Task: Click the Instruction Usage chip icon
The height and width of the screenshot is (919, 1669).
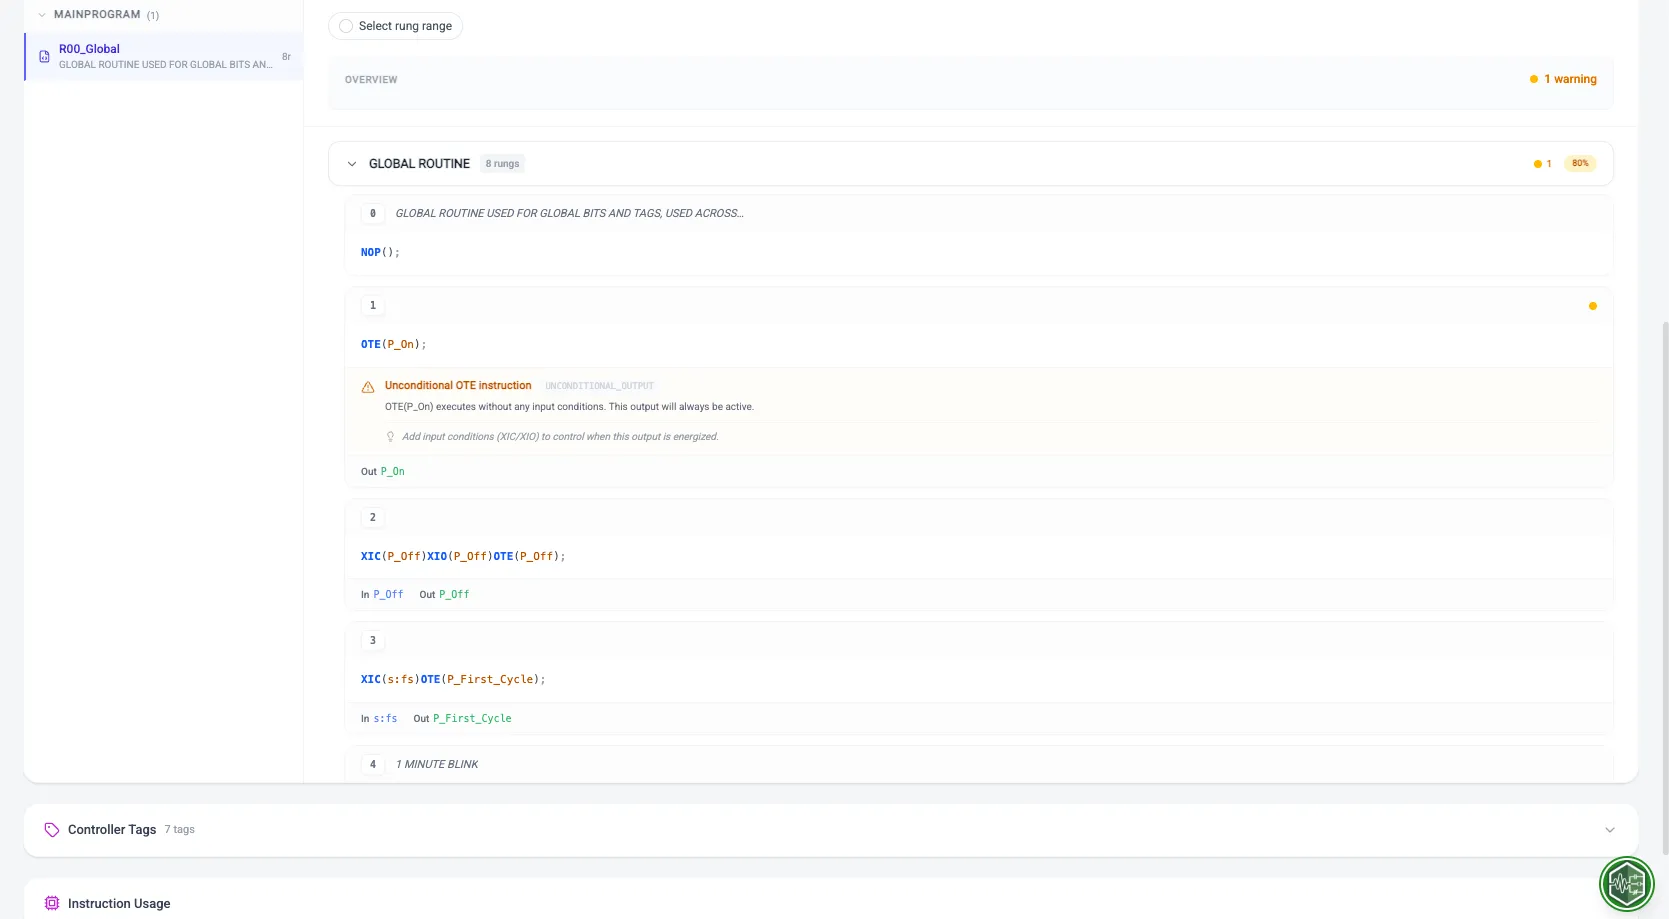Action: click(52, 903)
